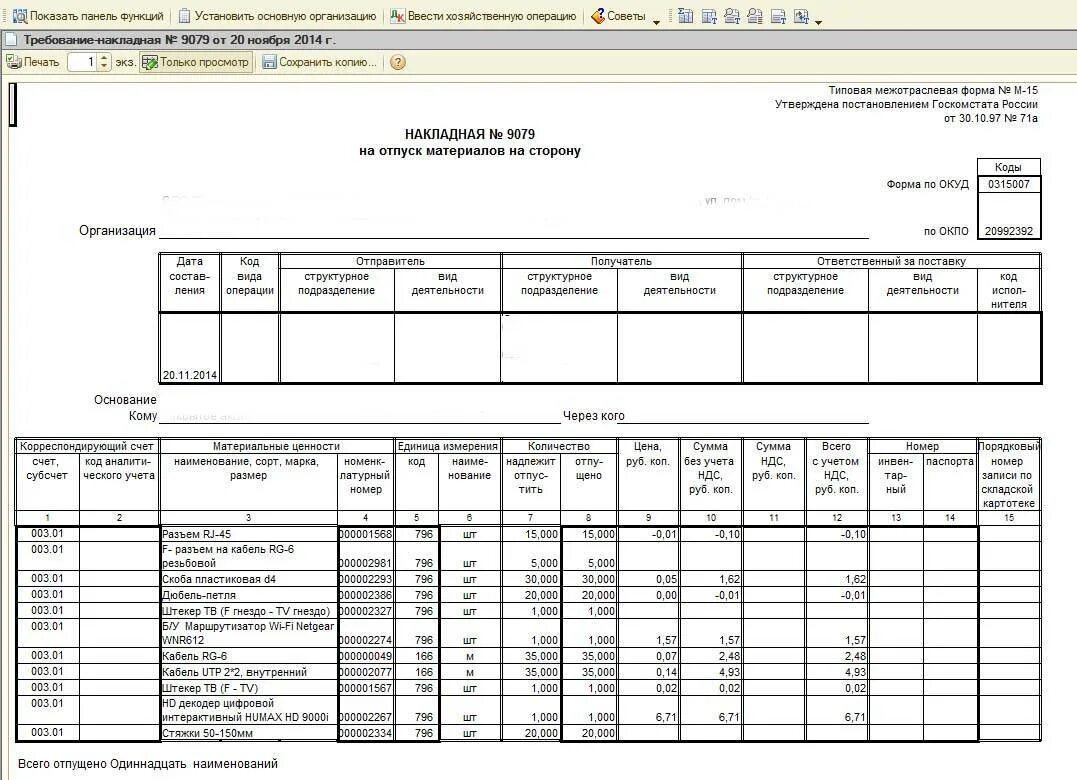Click the print copies number field
This screenshot has height=780, width=1077.
[x=82, y=62]
